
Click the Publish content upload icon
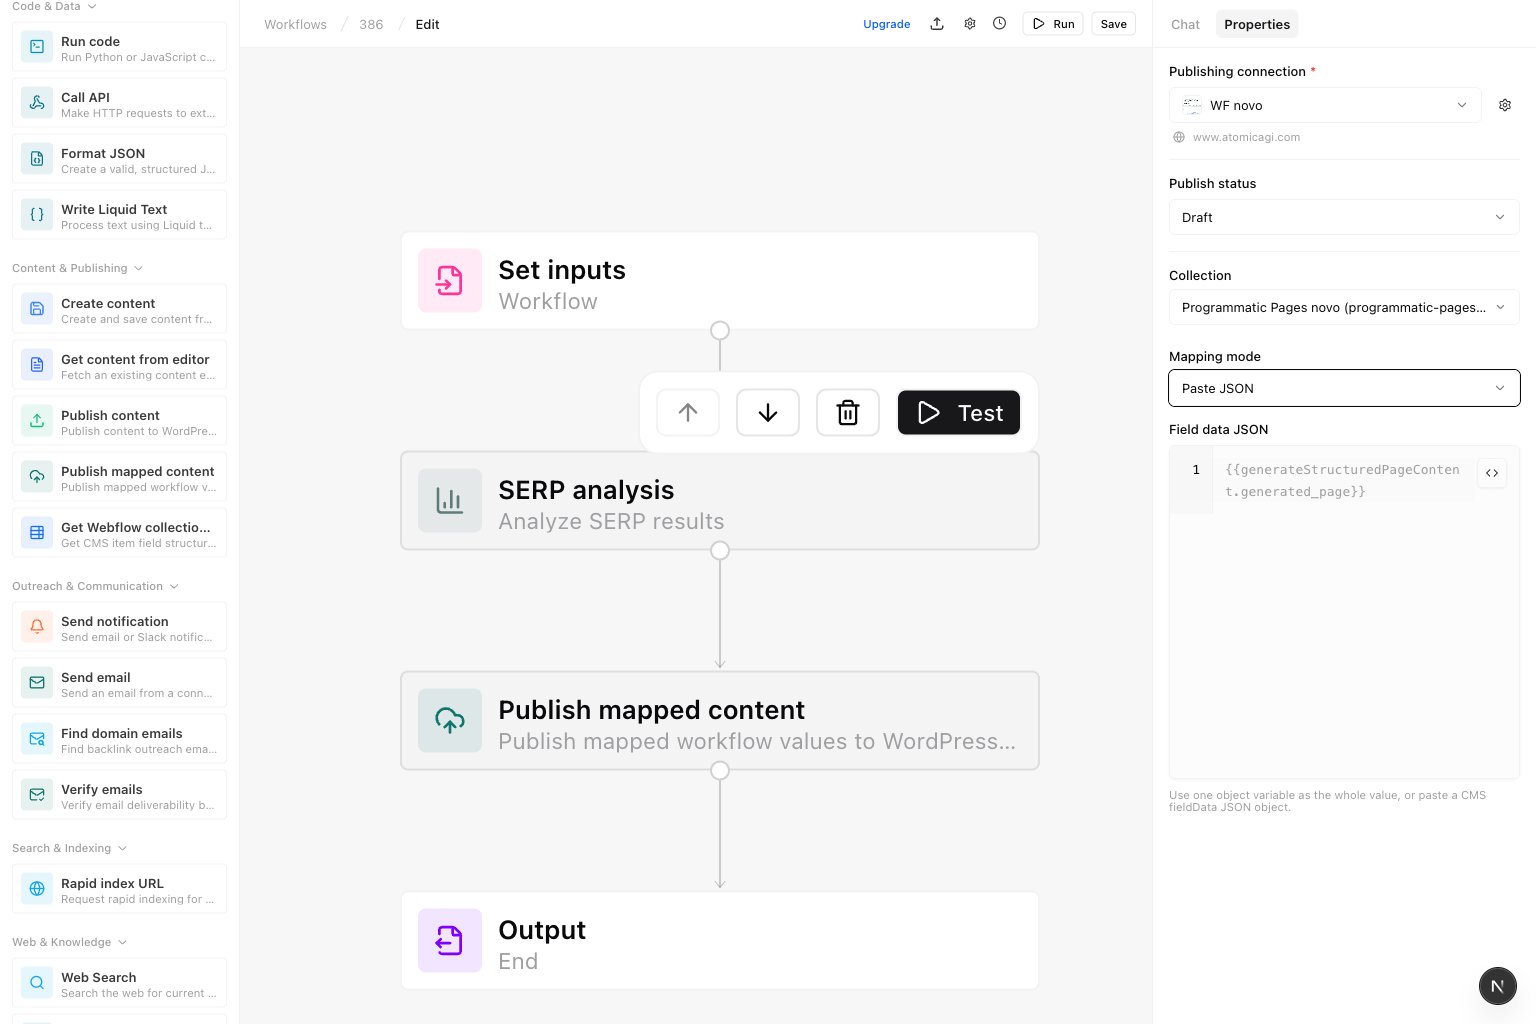coord(37,421)
